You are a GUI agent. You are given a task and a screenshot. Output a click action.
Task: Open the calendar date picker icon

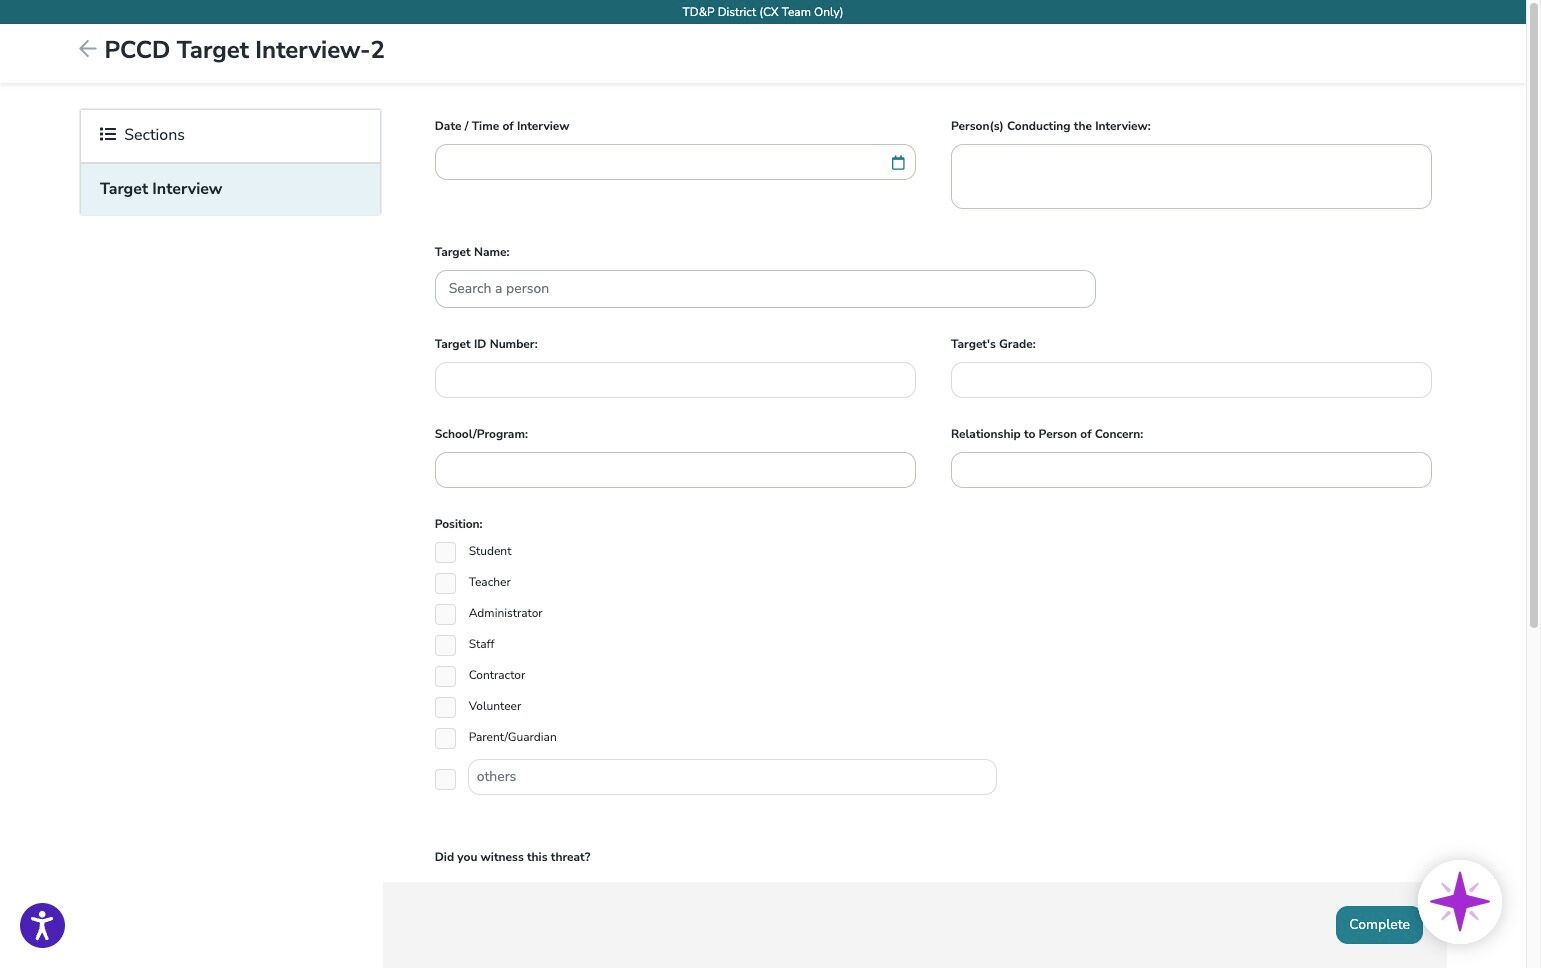[x=898, y=163]
